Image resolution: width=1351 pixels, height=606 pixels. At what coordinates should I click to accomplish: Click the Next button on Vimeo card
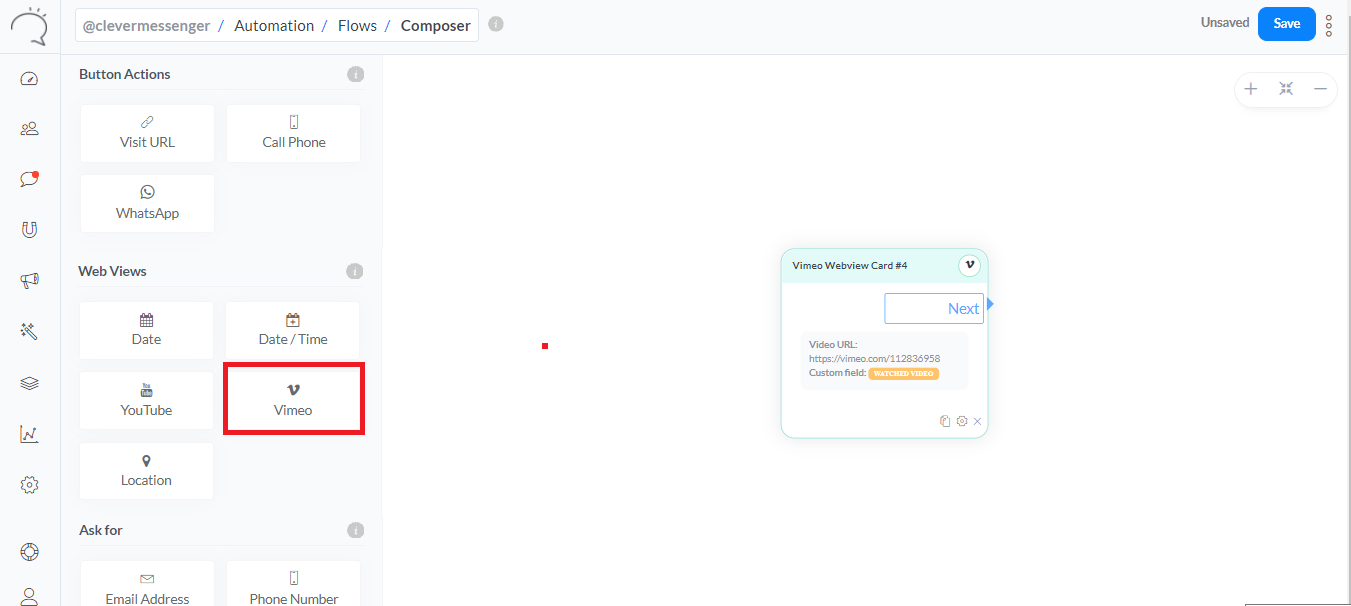point(934,309)
